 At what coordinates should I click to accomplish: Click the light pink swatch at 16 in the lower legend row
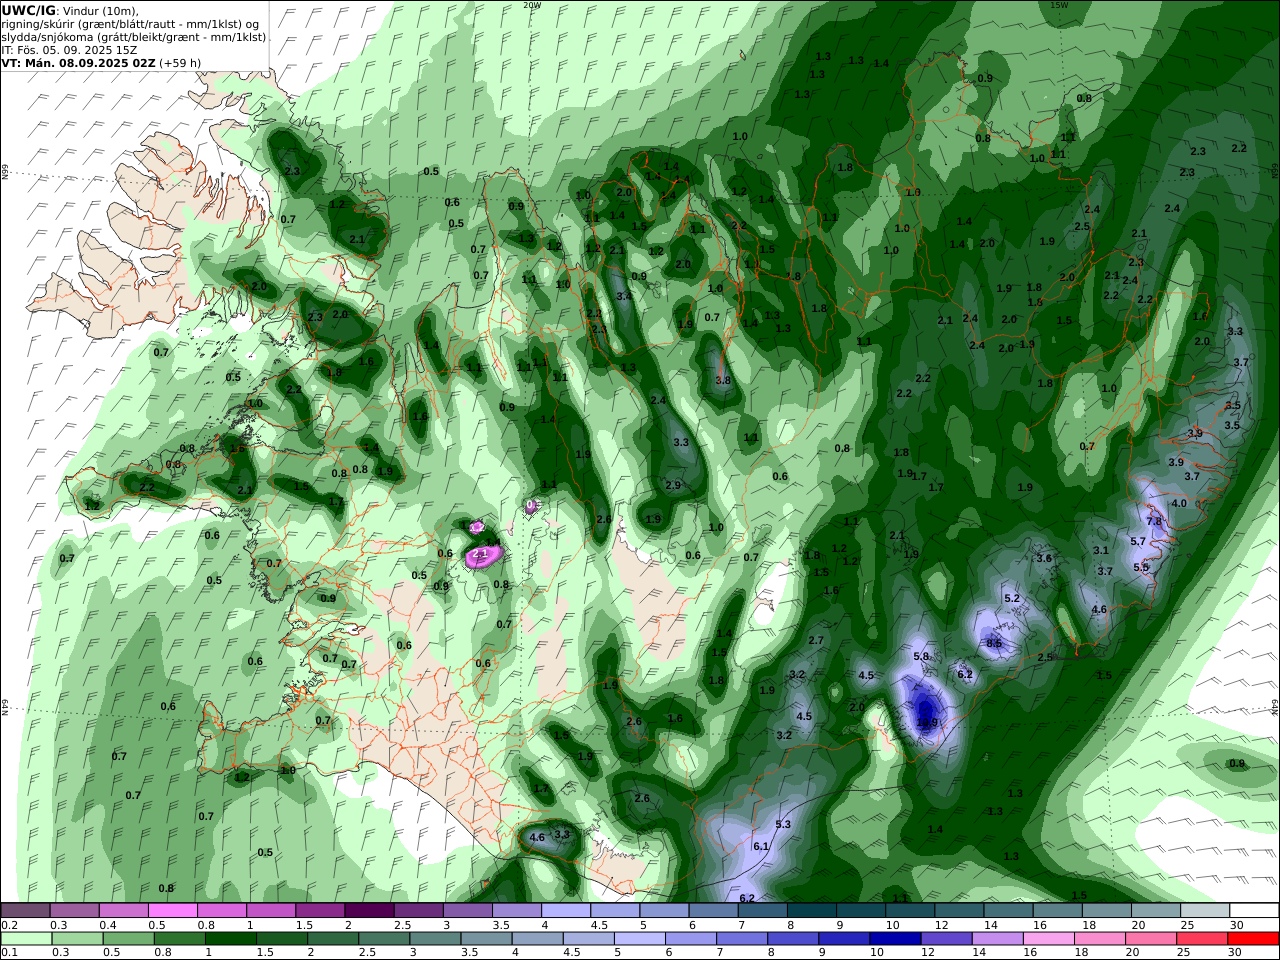(x=1048, y=938)
